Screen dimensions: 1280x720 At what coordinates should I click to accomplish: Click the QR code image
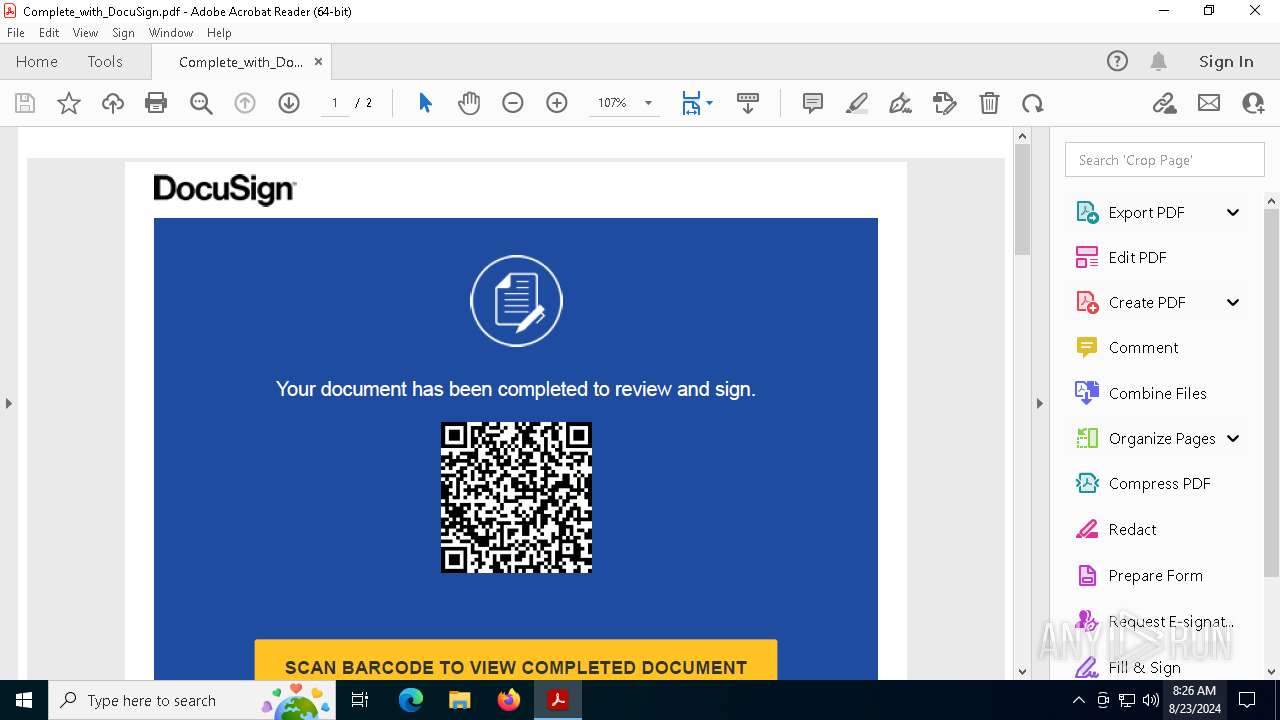coord(516,497)
